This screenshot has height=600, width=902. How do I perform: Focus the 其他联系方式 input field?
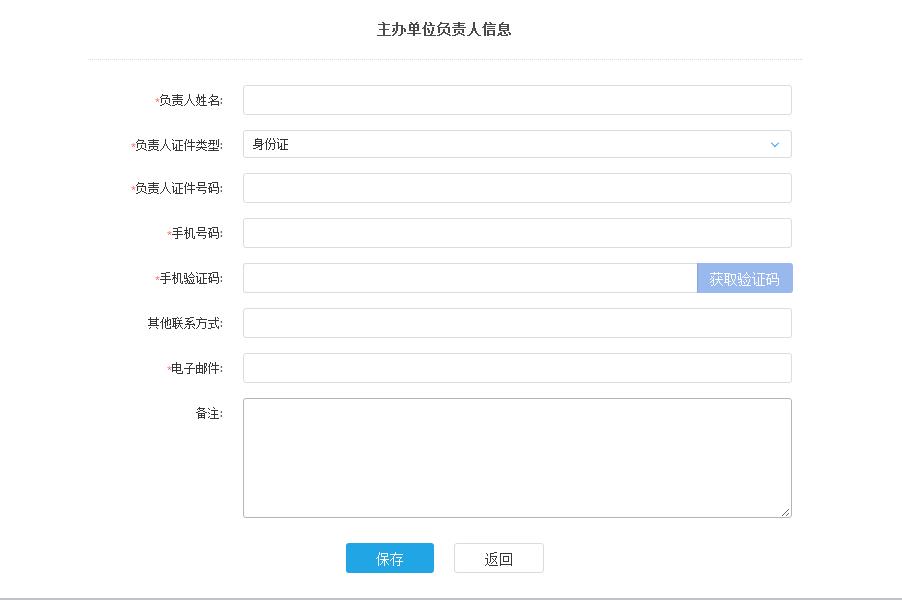[x=516, y=323]
